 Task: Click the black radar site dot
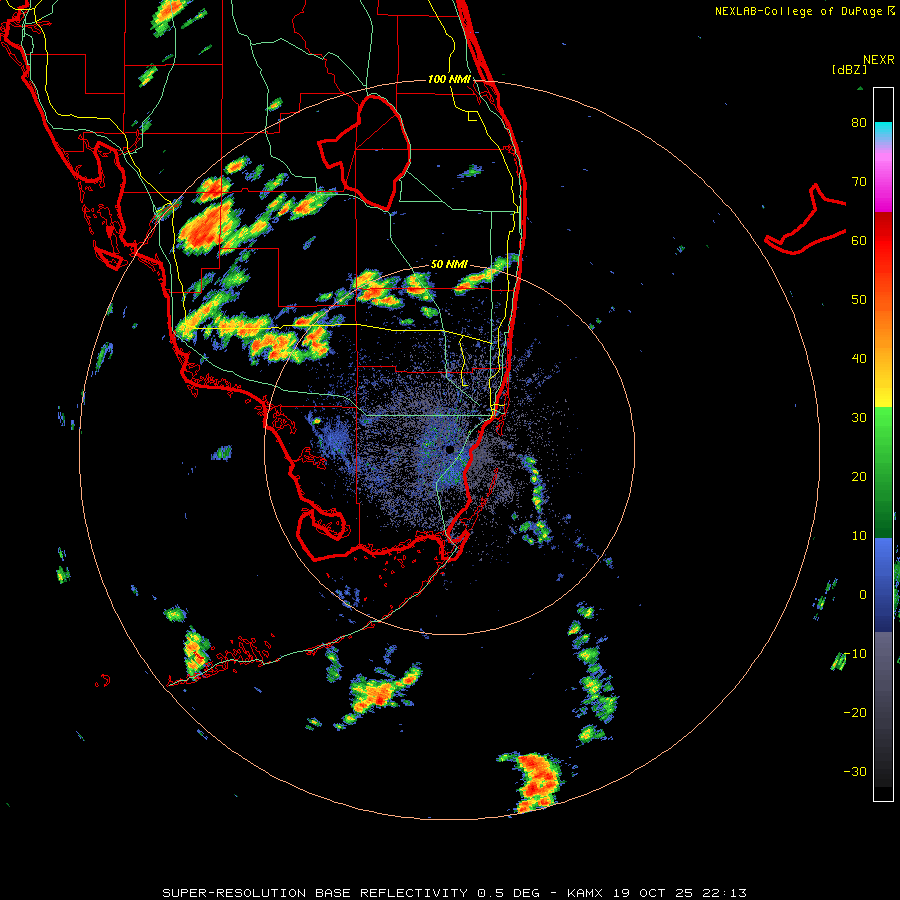449,449
